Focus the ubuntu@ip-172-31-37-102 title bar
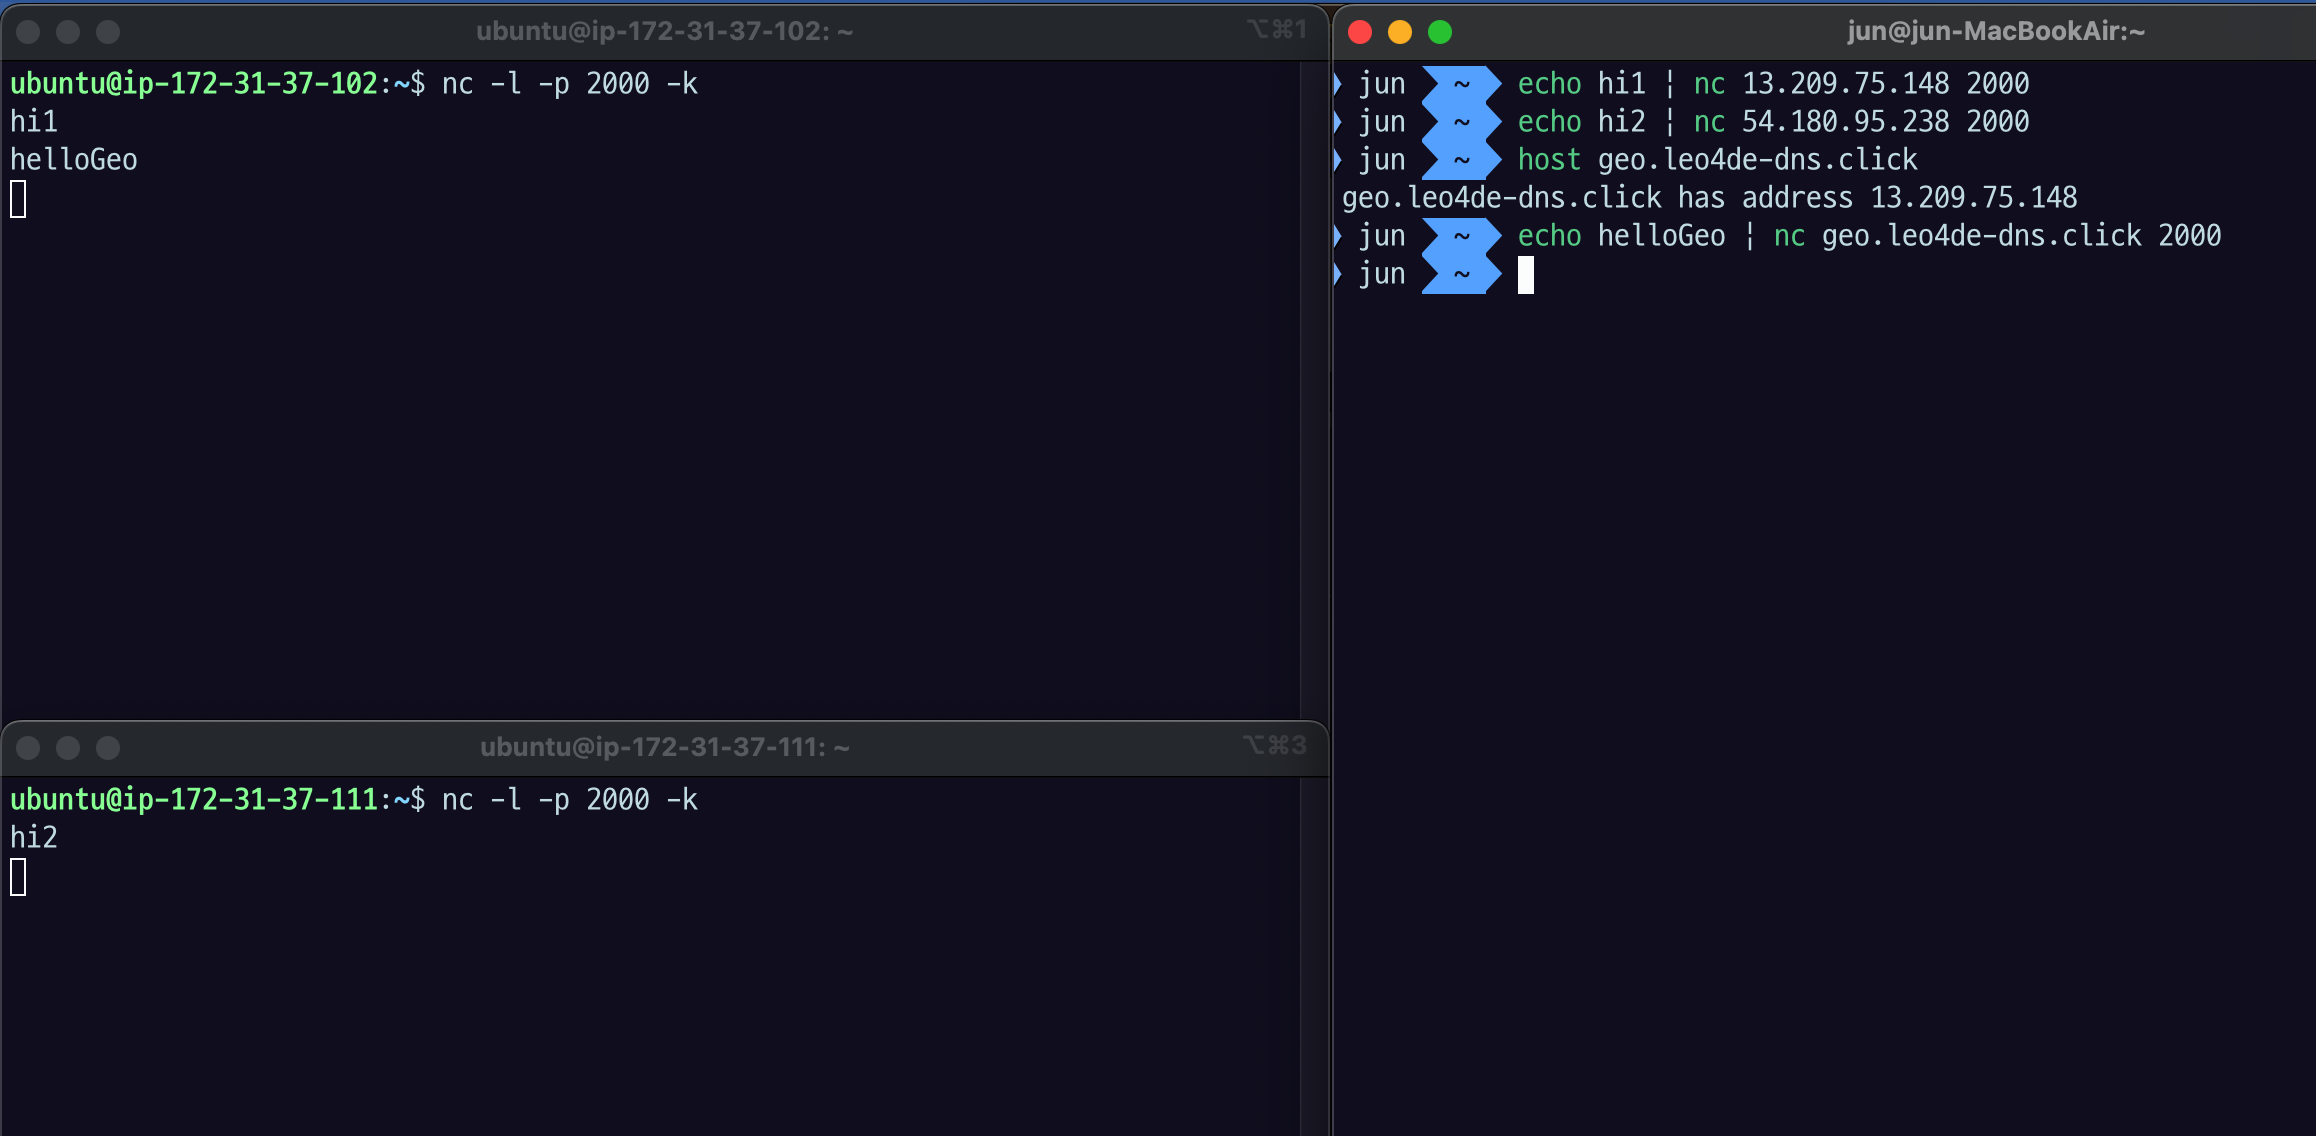The image size is (2316, 1136). coord(664,32)
